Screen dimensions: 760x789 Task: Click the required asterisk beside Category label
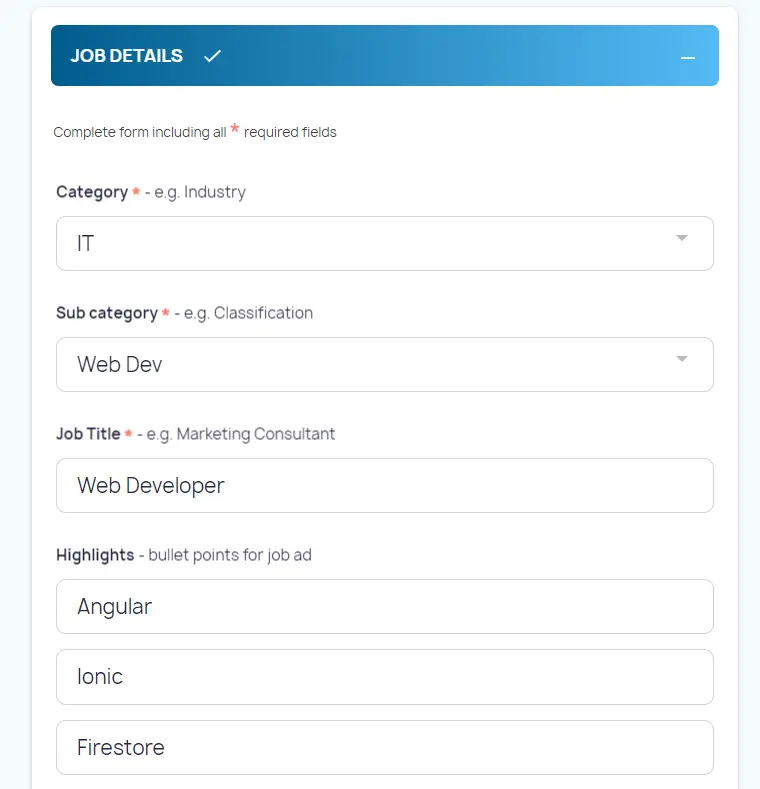(136, 192)
